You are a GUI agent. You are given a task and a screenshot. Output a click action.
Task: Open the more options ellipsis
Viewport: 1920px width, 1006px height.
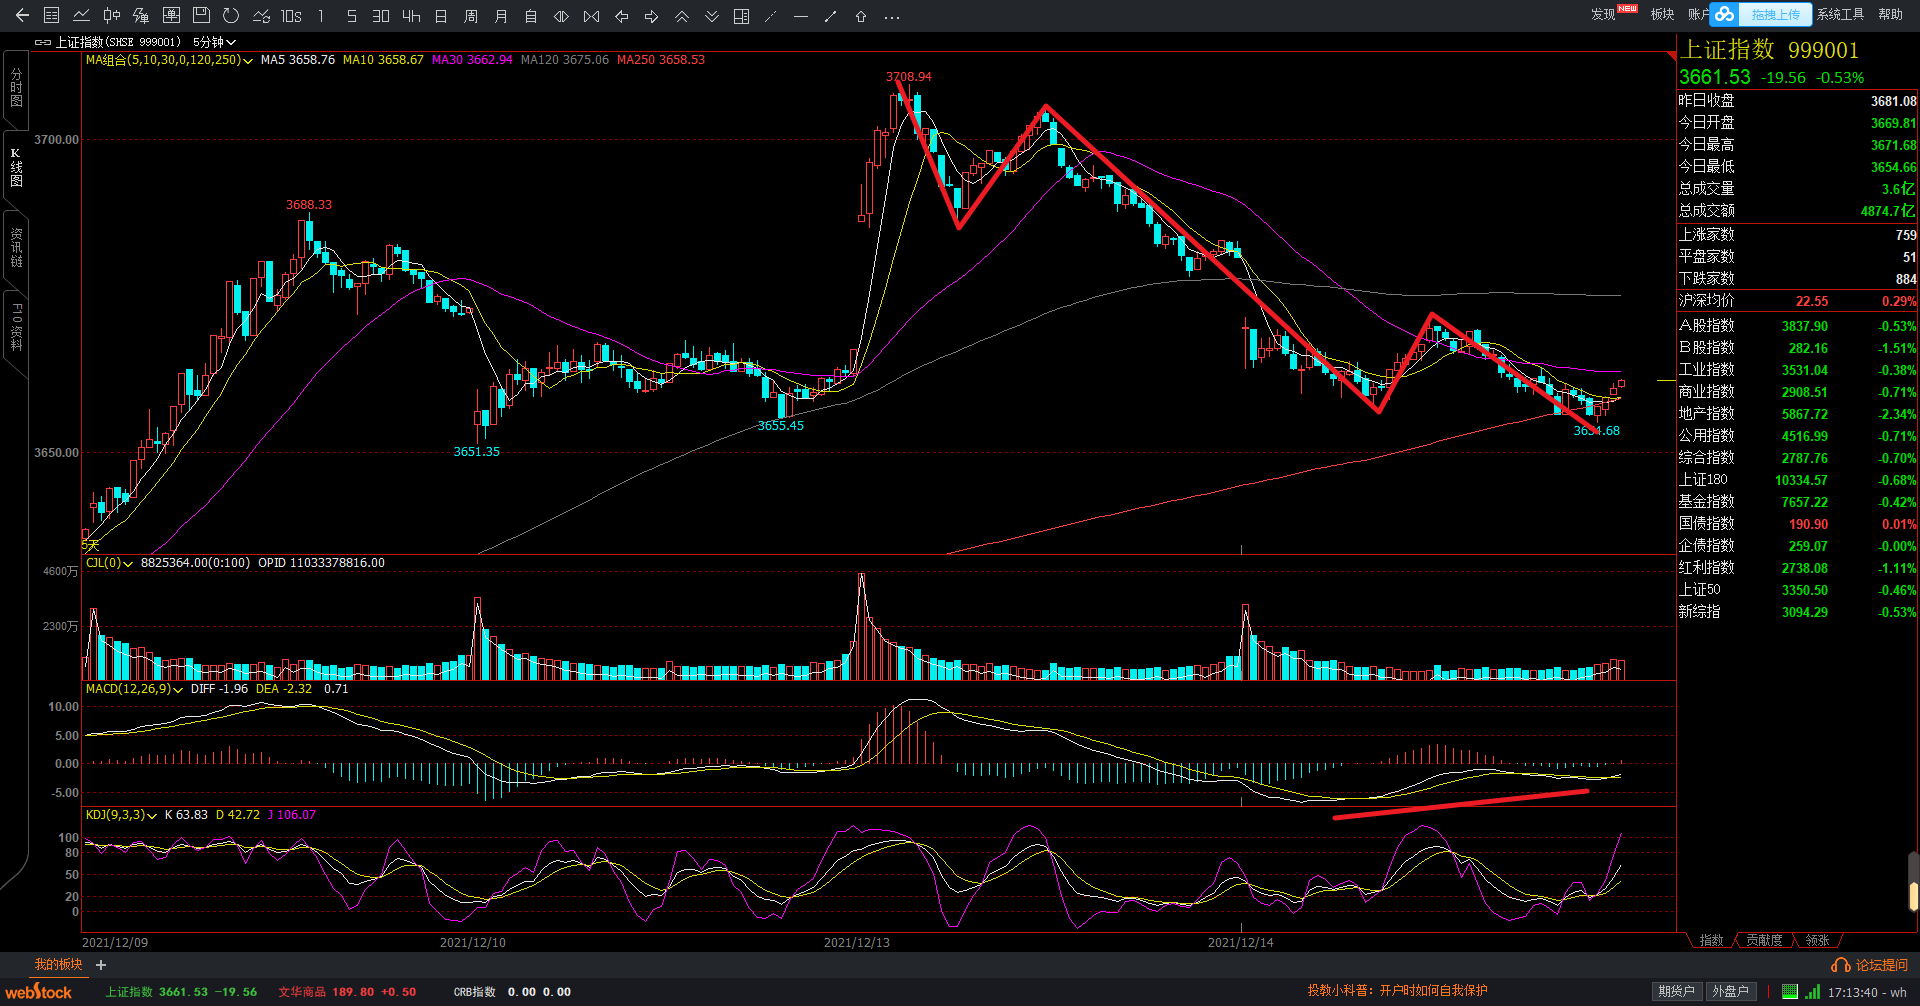click(x=892, y=16)
